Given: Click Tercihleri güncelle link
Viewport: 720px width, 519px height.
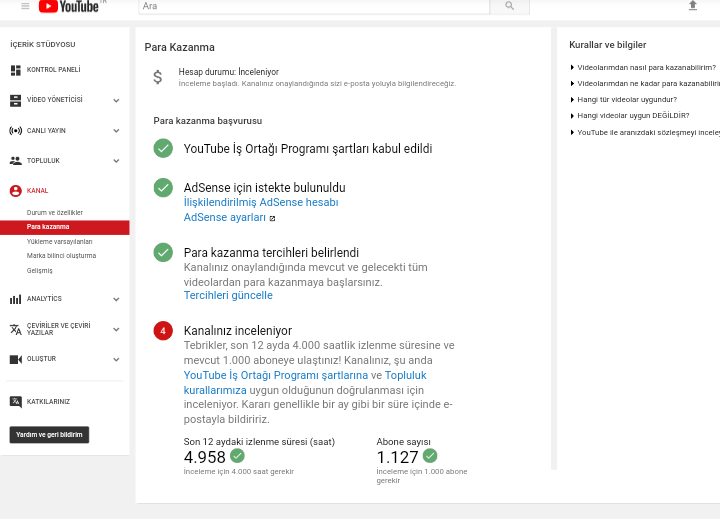Looking at the screenshot, I should click(x=228, y=295).
